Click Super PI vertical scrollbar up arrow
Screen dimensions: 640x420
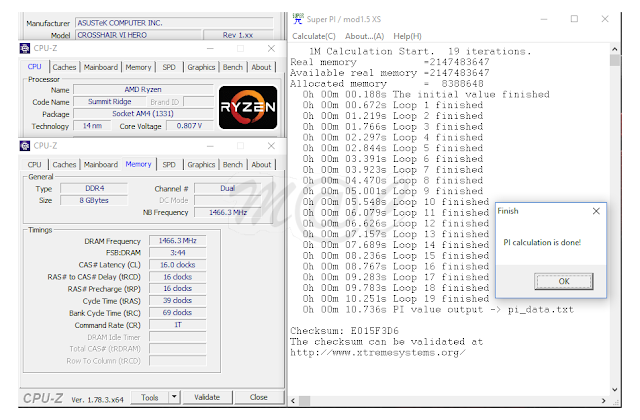tap(615, 49)
